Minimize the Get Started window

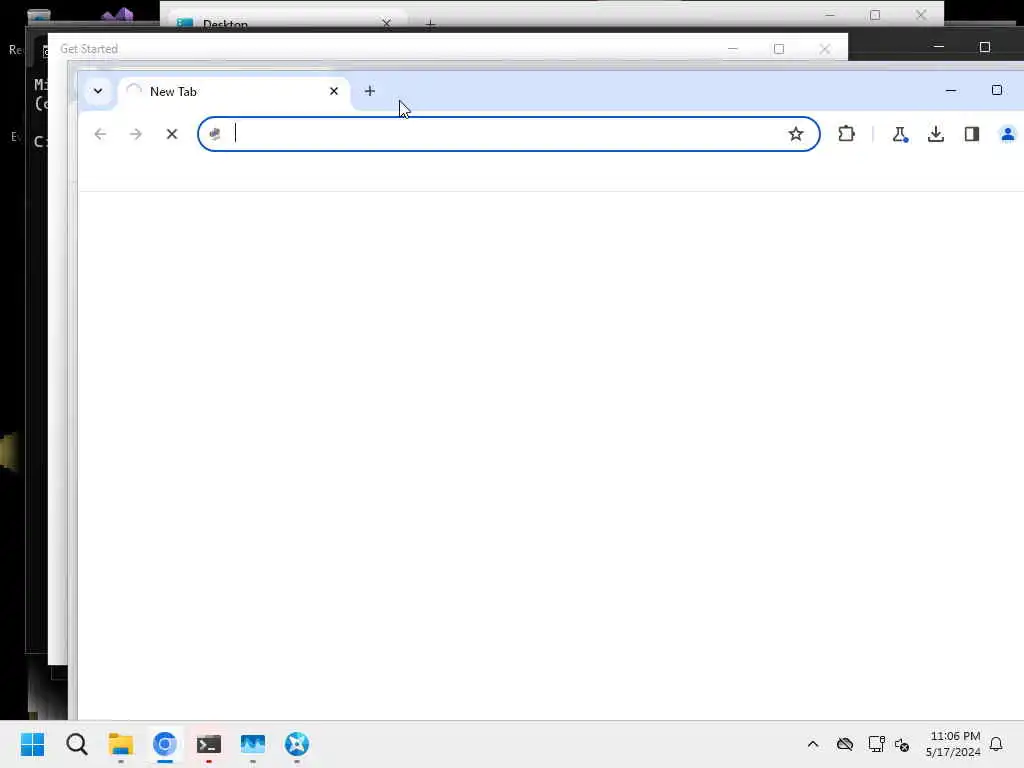[x=733, y=49]
